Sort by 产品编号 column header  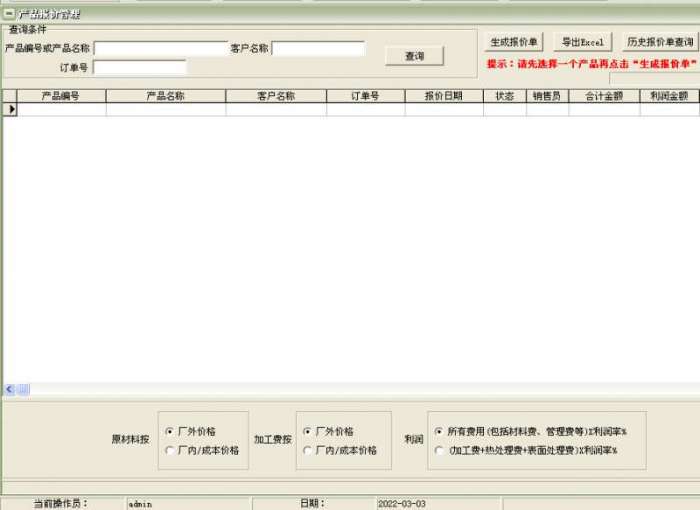click(x=61, y=96)
